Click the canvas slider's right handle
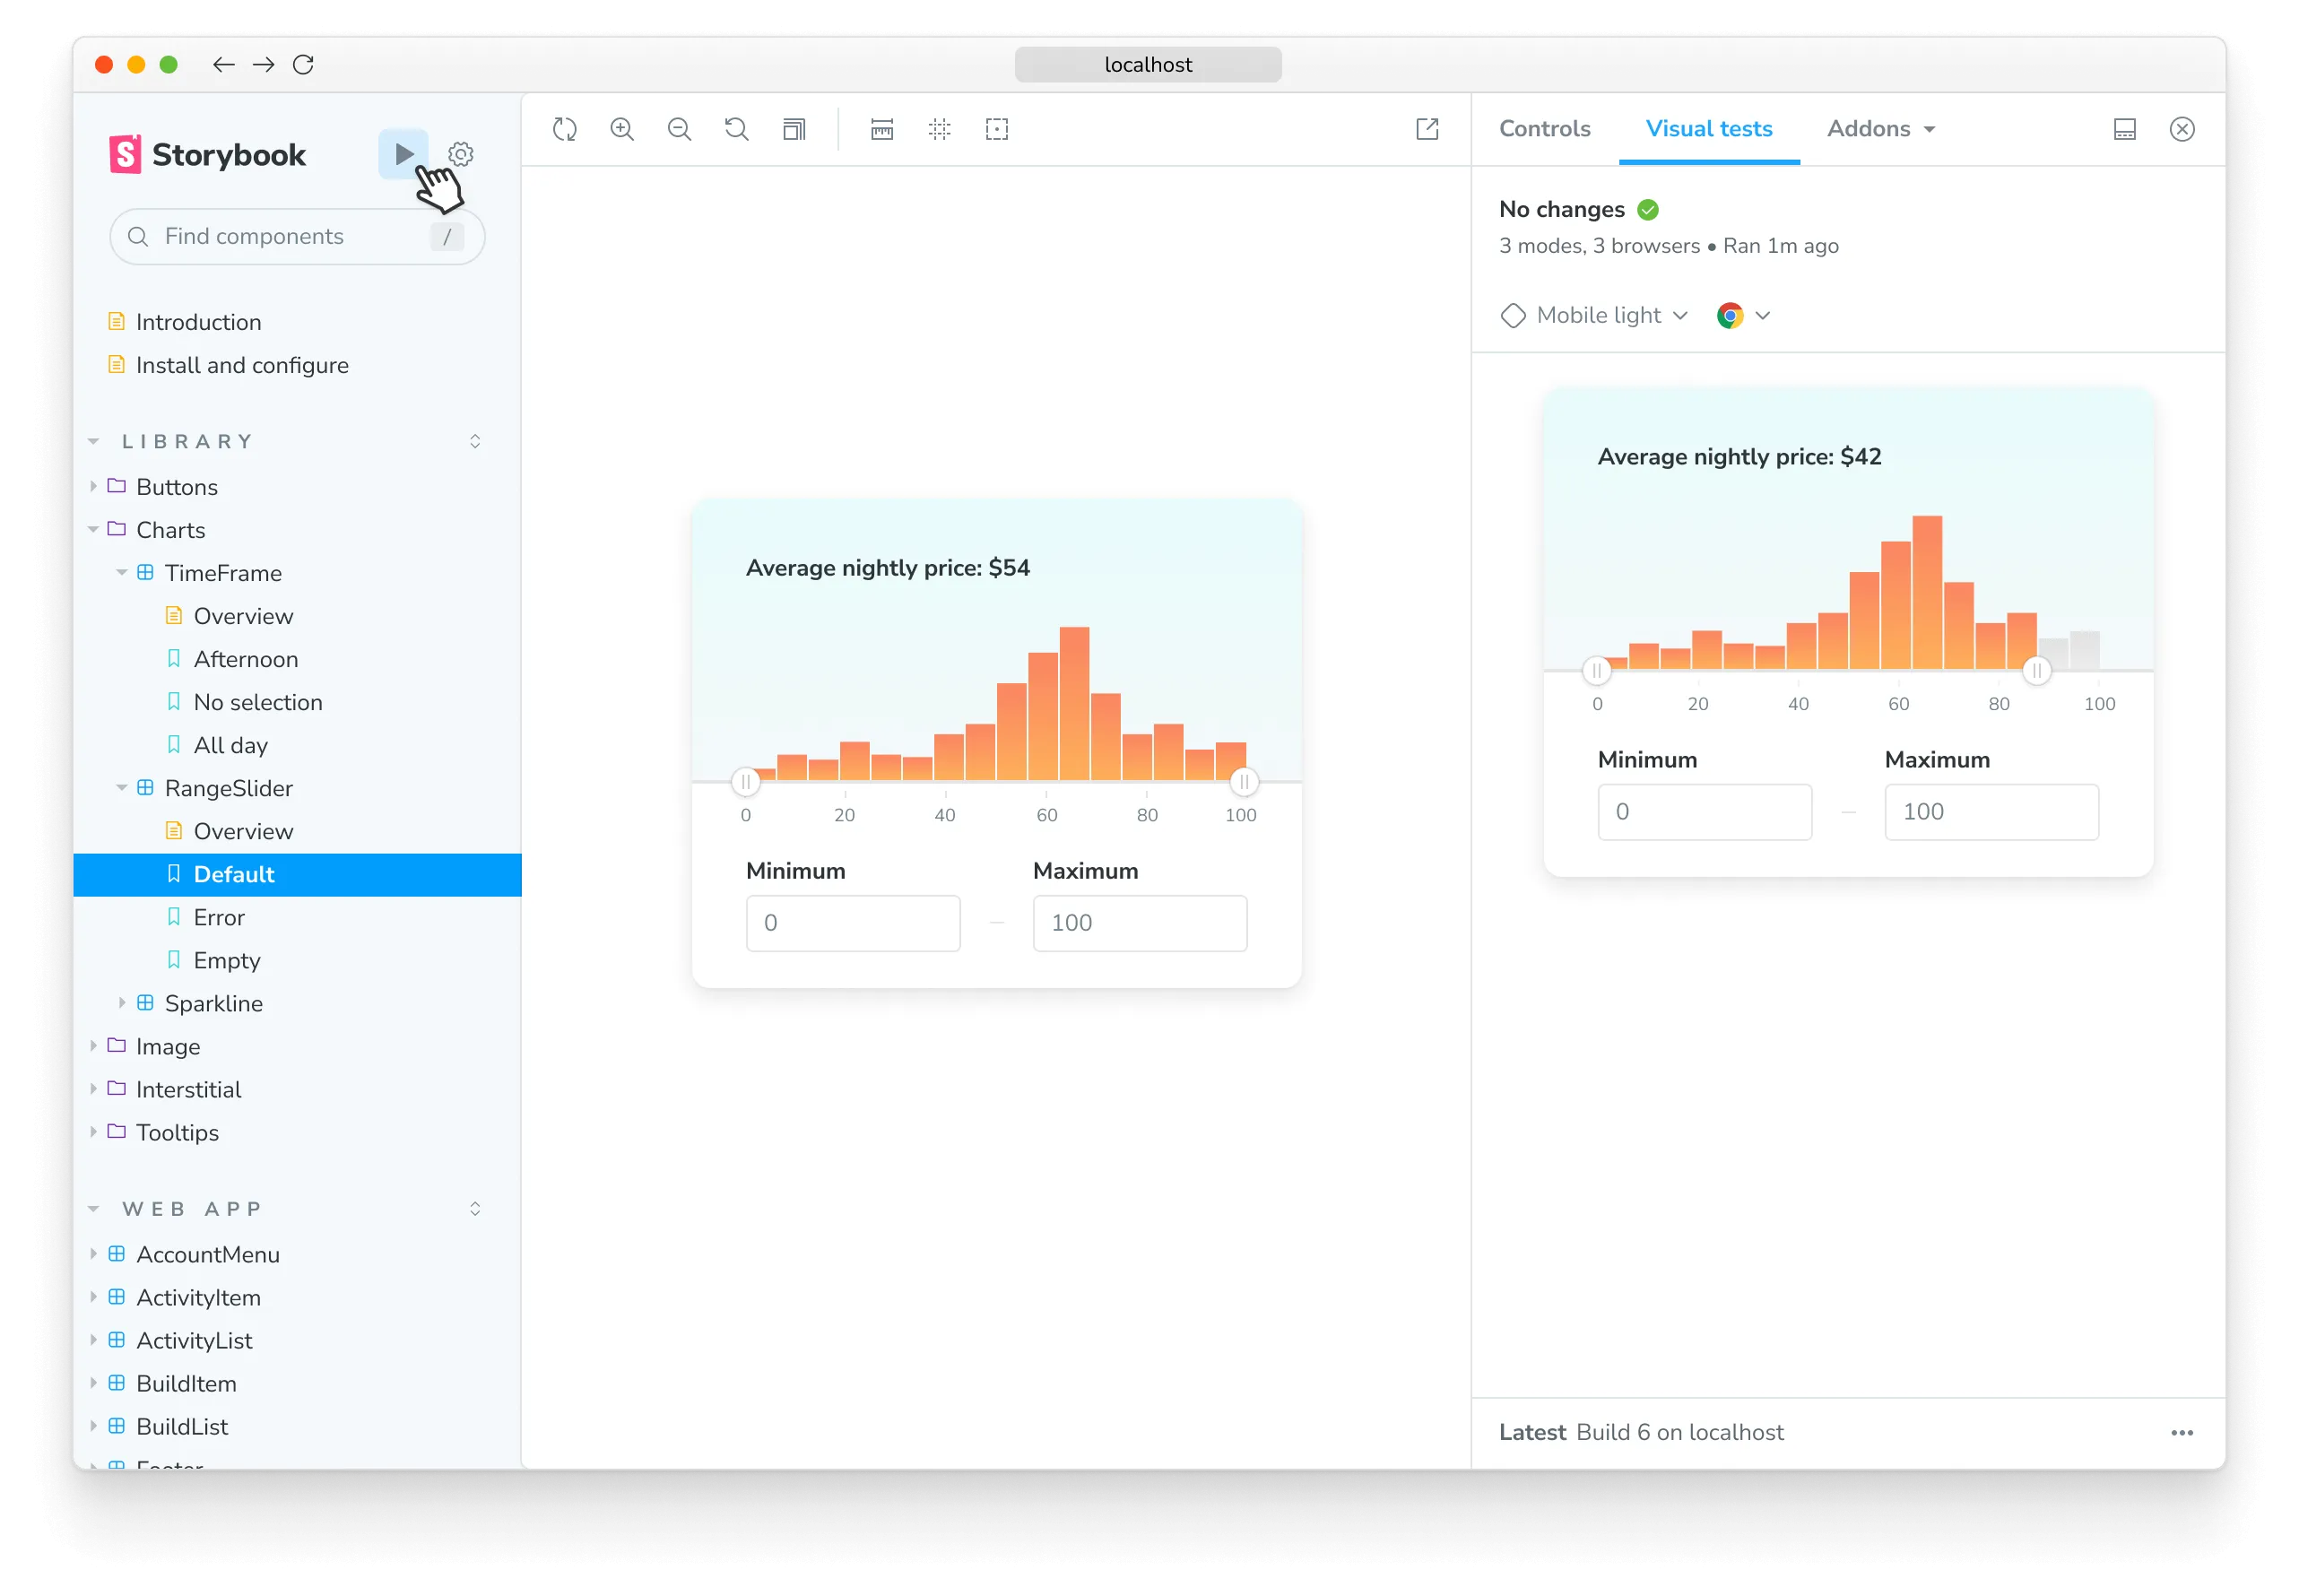The height and width of the screenshot is (1596, 2299). click(x=1243, y=781)
